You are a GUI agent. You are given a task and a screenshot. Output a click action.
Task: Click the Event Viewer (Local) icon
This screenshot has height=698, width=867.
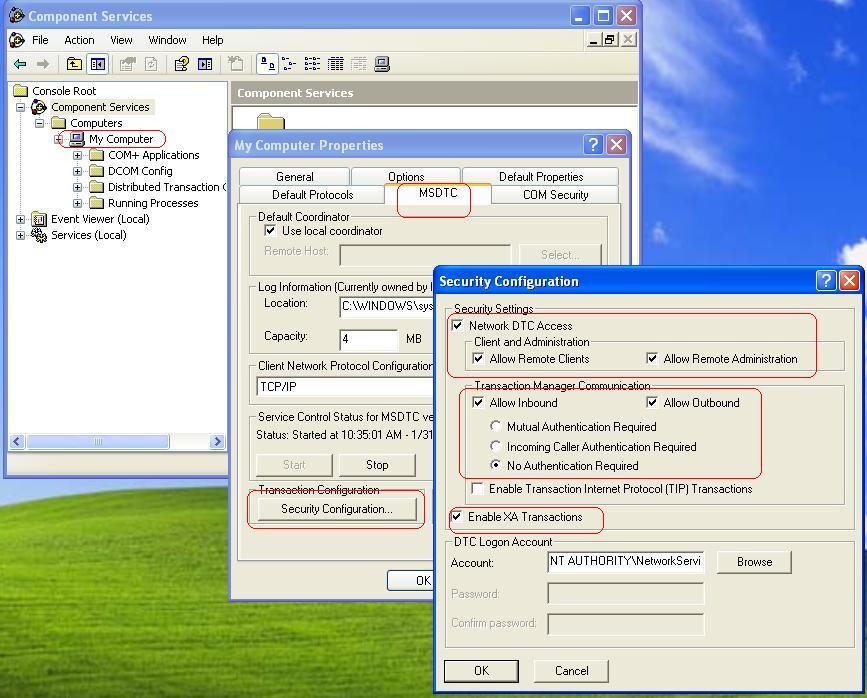coord(39,219)
